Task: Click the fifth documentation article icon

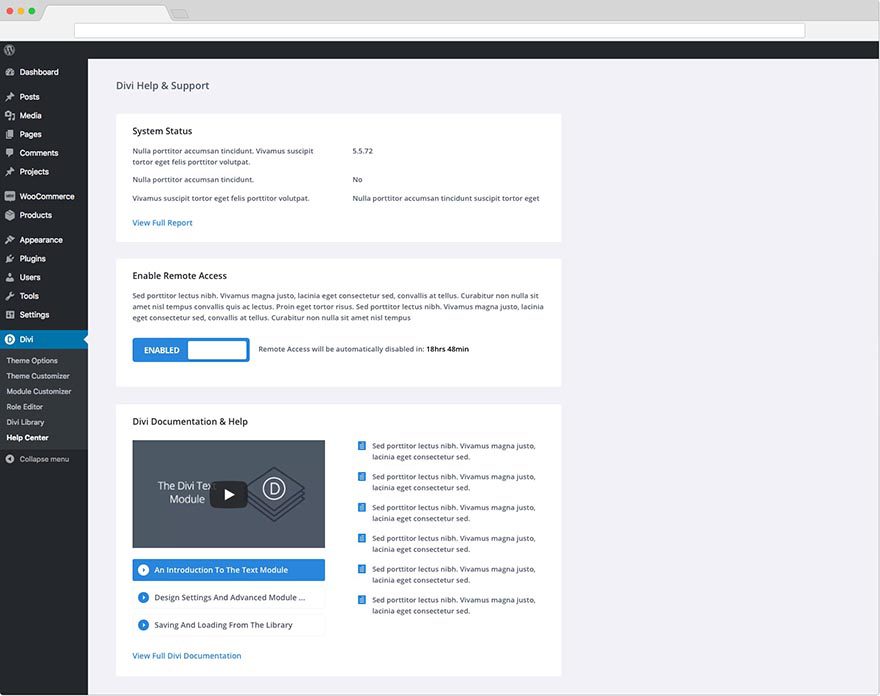Action: pos(362,569)
